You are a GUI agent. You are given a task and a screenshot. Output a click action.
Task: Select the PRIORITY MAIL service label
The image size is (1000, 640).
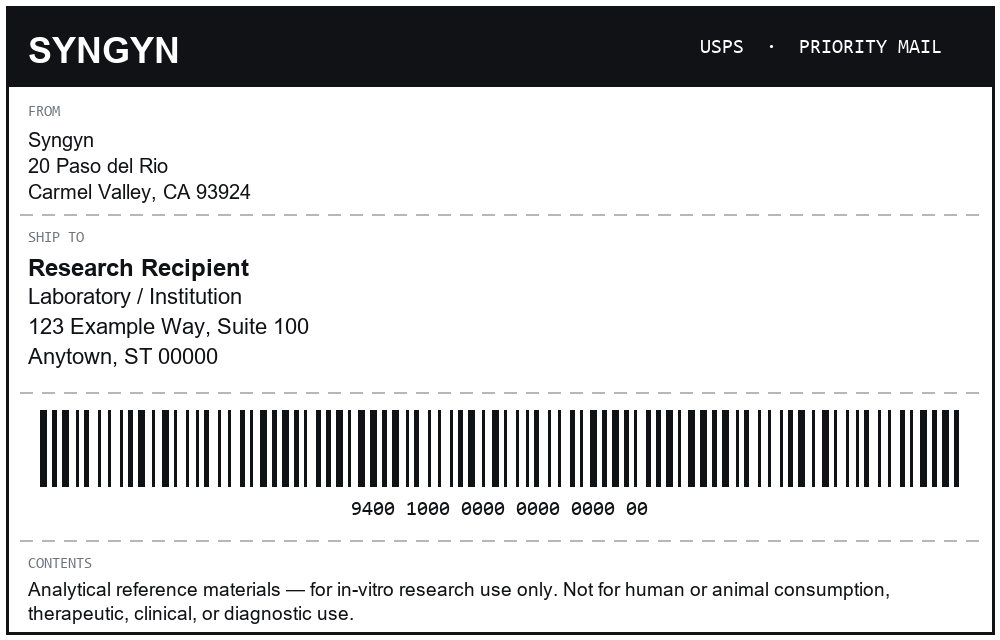click(870, 47)
